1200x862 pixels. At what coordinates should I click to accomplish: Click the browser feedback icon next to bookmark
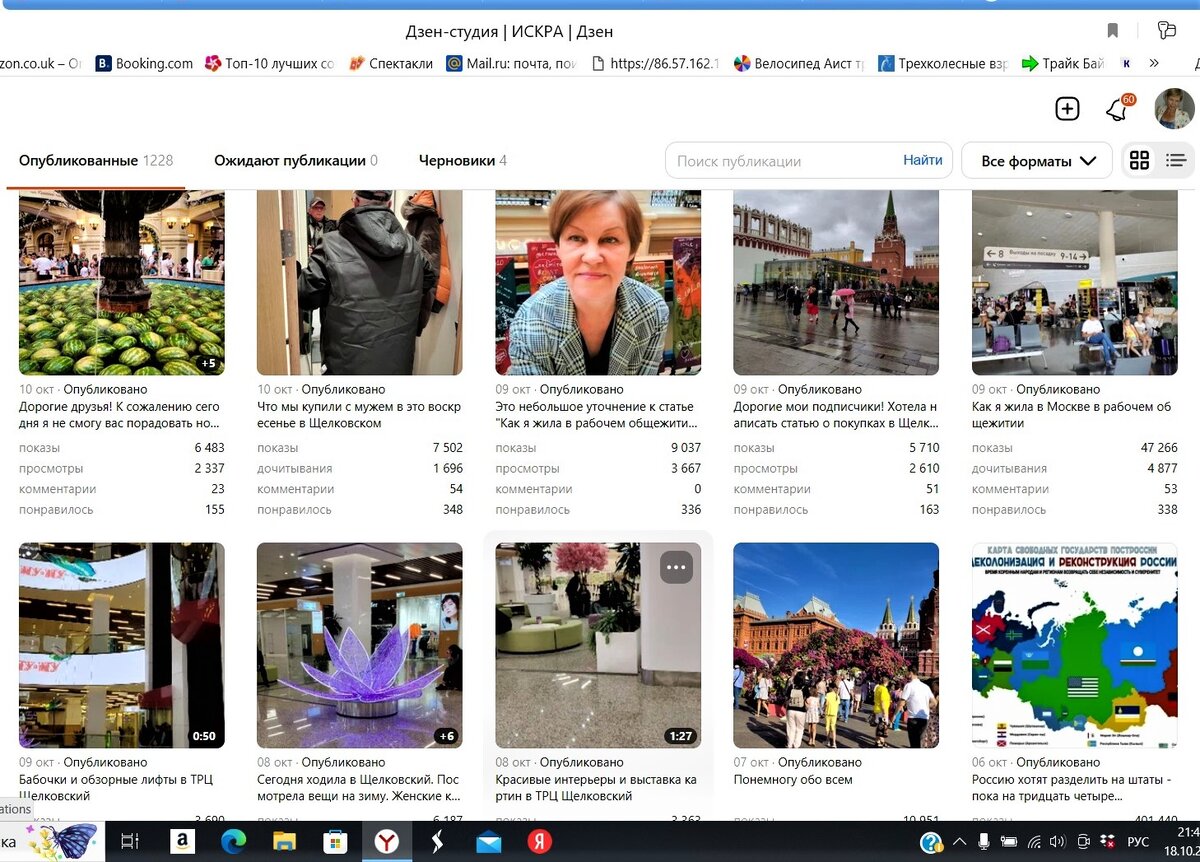click(1166, 31)
